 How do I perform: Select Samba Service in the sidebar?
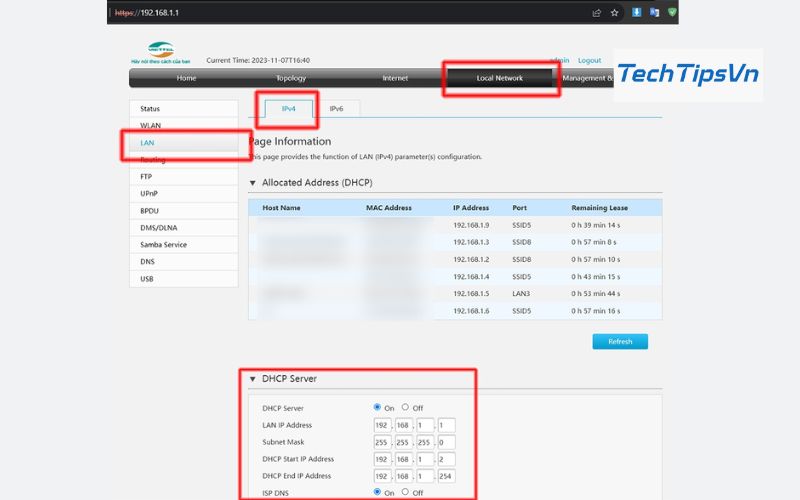[163, 245]
